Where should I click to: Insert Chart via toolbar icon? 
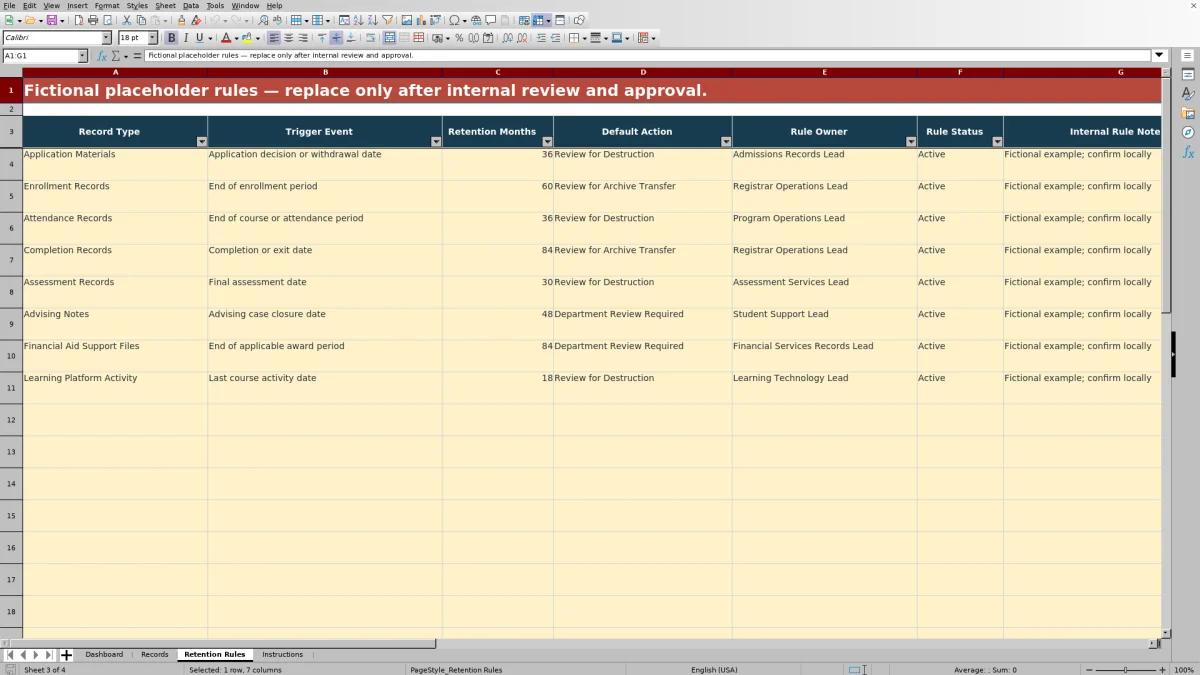420,20
